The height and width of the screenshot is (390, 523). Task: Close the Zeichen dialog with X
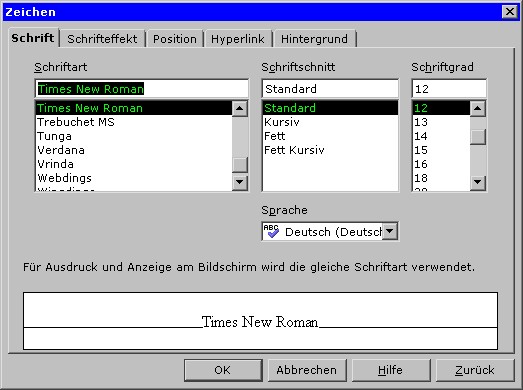(x=510, y=12)
